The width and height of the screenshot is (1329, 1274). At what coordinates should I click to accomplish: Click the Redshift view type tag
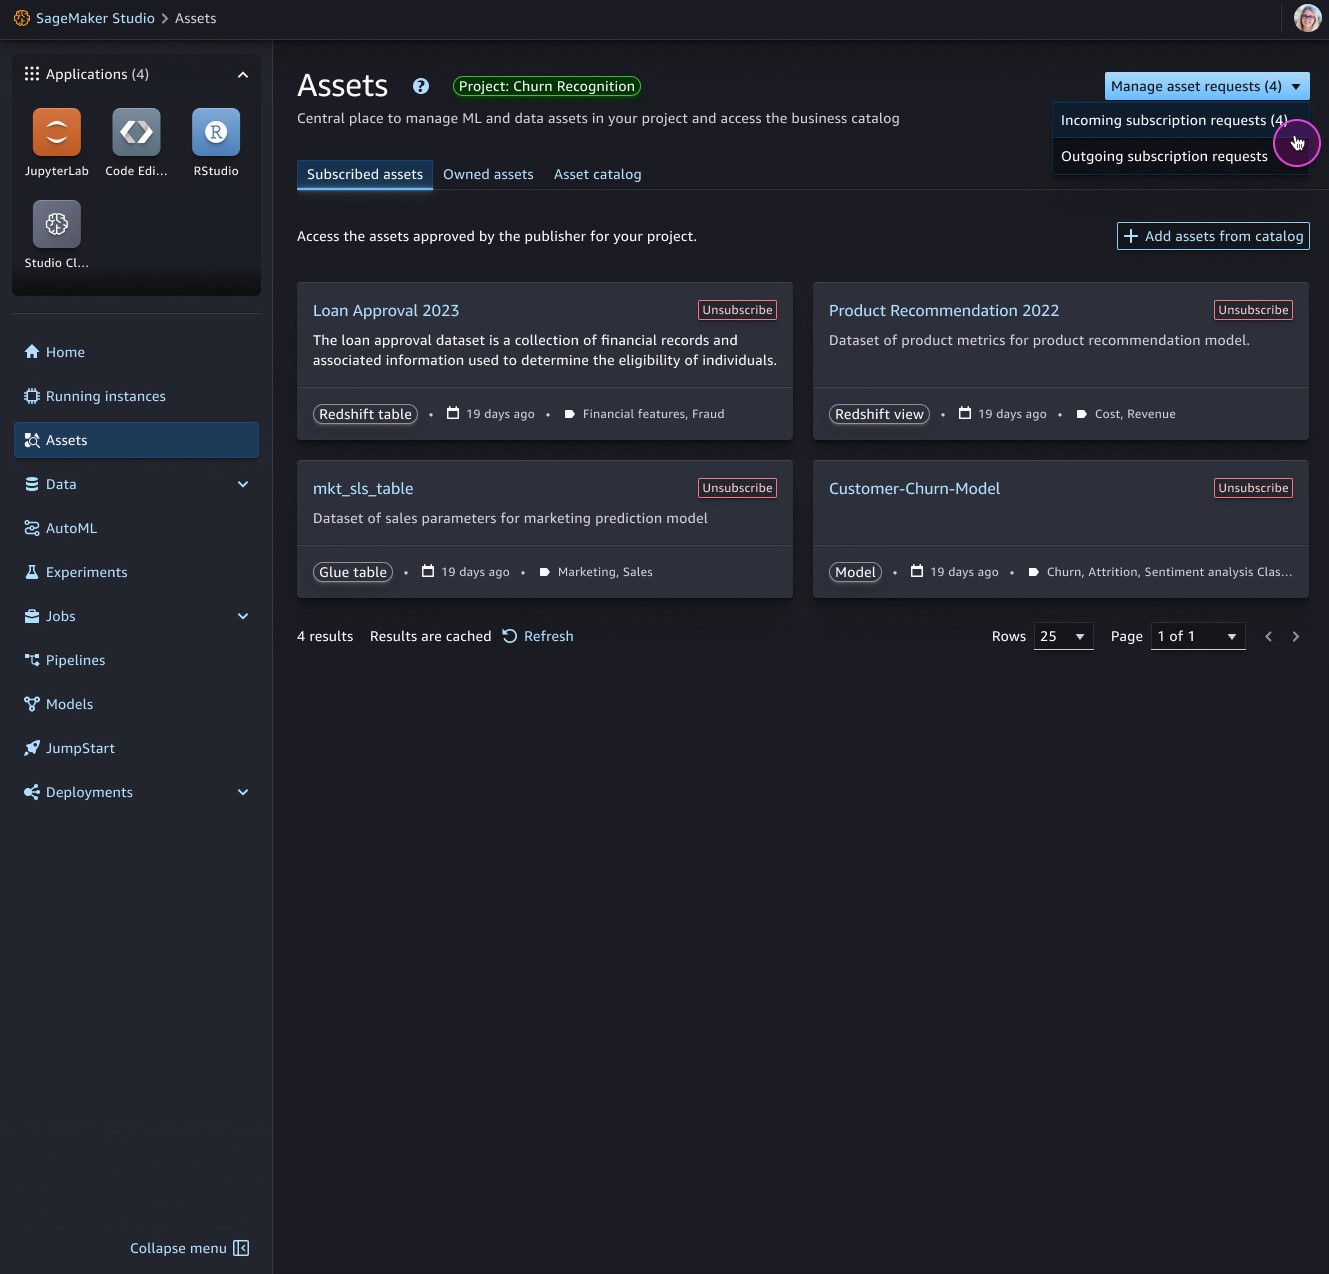point(880,414)
